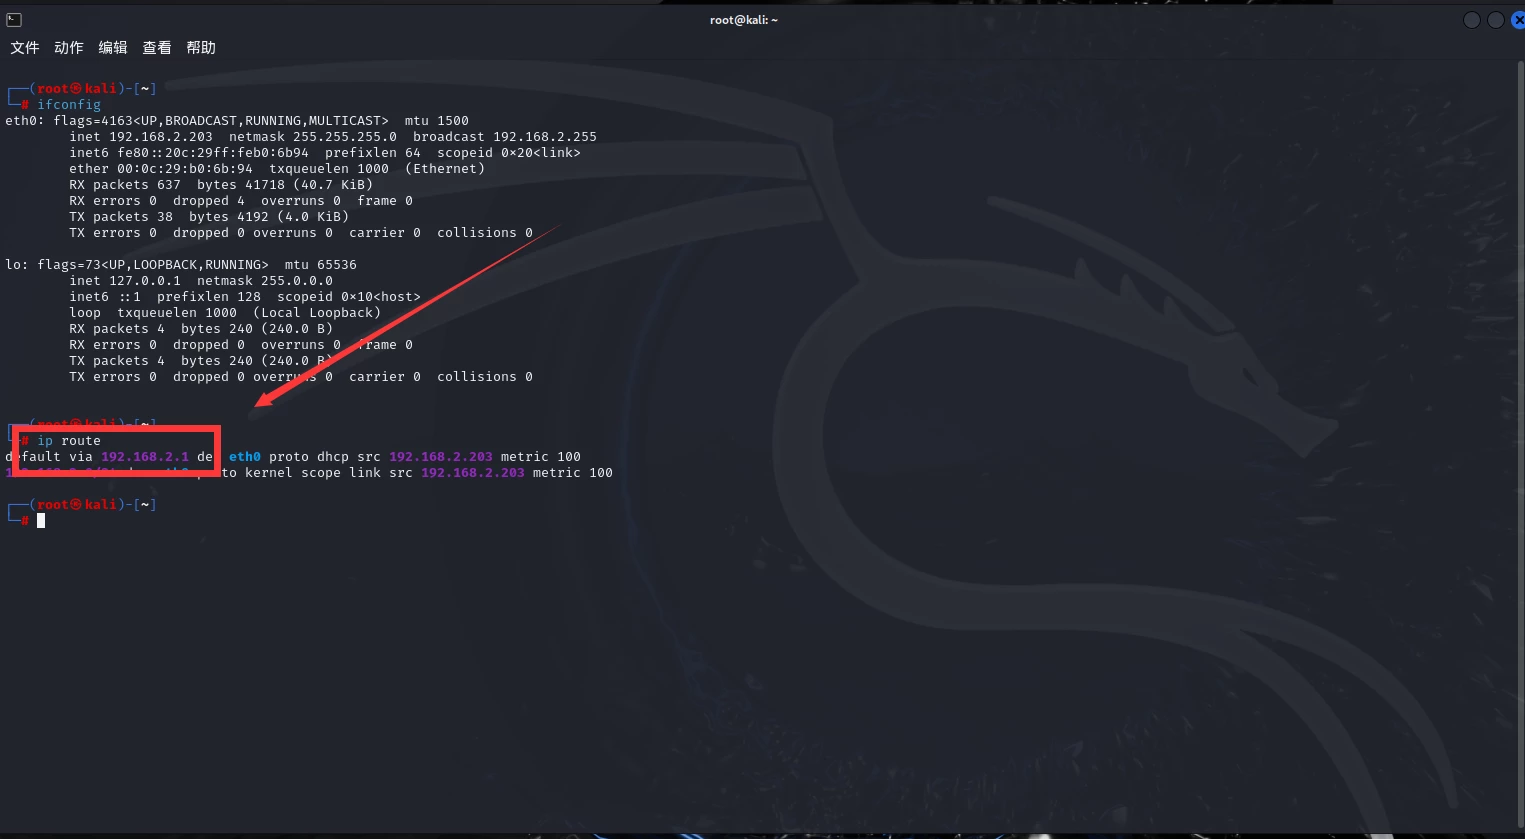The width and height of the screenshot is (1525, 839).
Task: Click the root@kali: ~ window title
Action: coord(743,20)
